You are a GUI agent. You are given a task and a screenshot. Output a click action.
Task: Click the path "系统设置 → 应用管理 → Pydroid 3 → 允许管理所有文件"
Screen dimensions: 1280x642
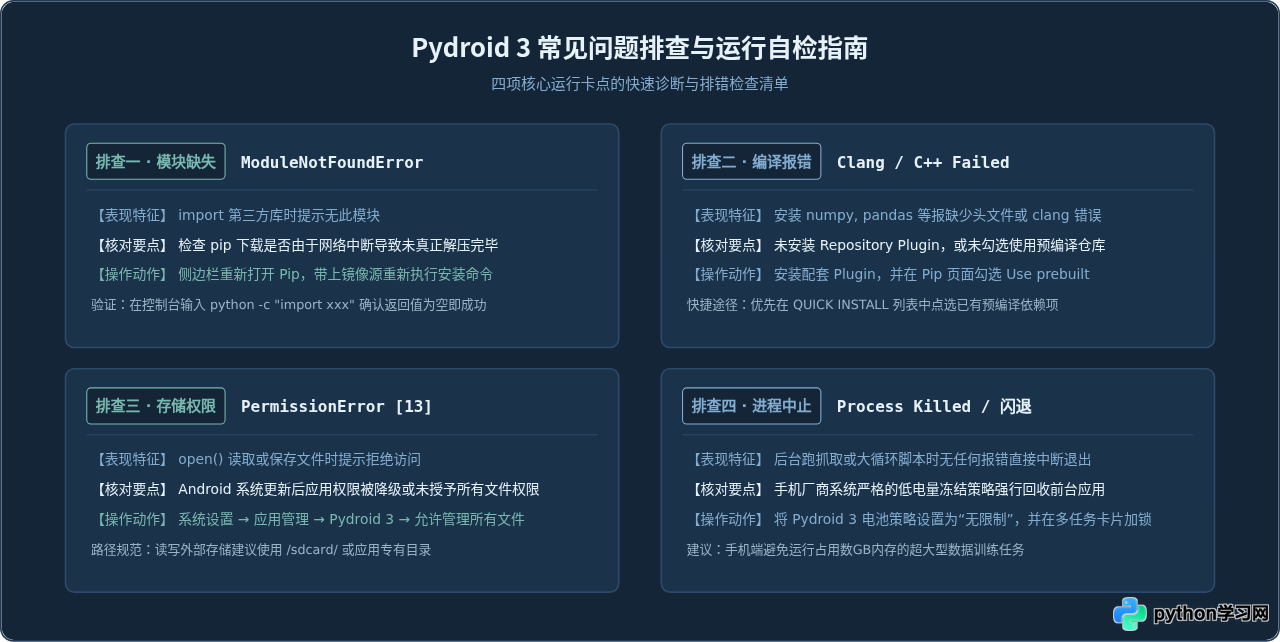point(351,519)
